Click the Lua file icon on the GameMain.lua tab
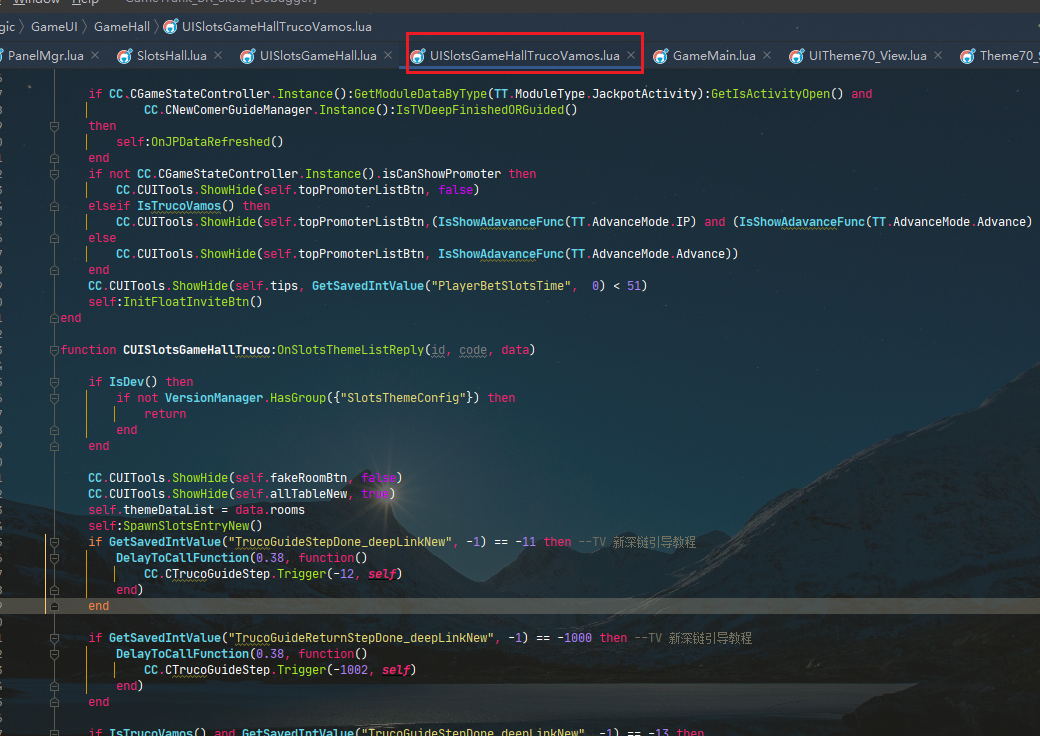Image resolution: width=1040 pixels, height=736 pixels. click(x=660, y=56)
